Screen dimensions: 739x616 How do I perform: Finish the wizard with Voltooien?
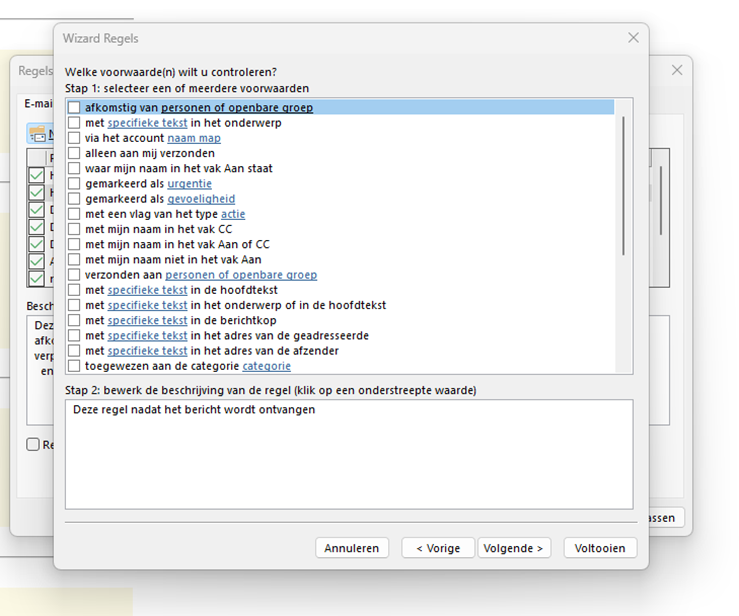click(600, 548)
